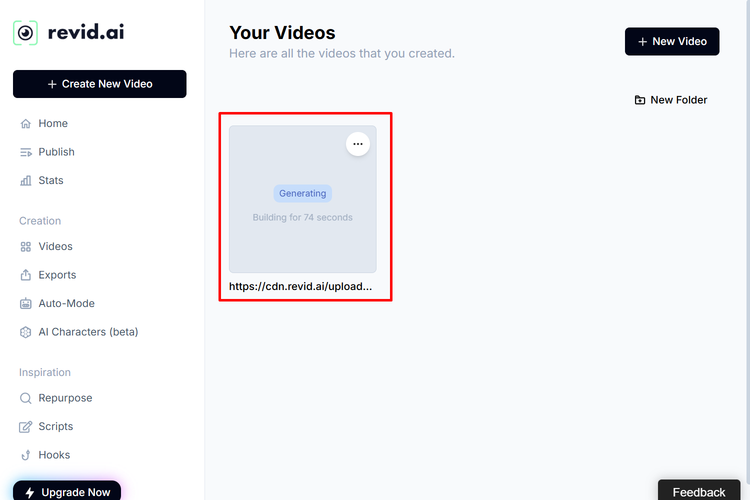The image size is (750, 500).
Task: Click the Create New Video button
Action: point(99,84)
